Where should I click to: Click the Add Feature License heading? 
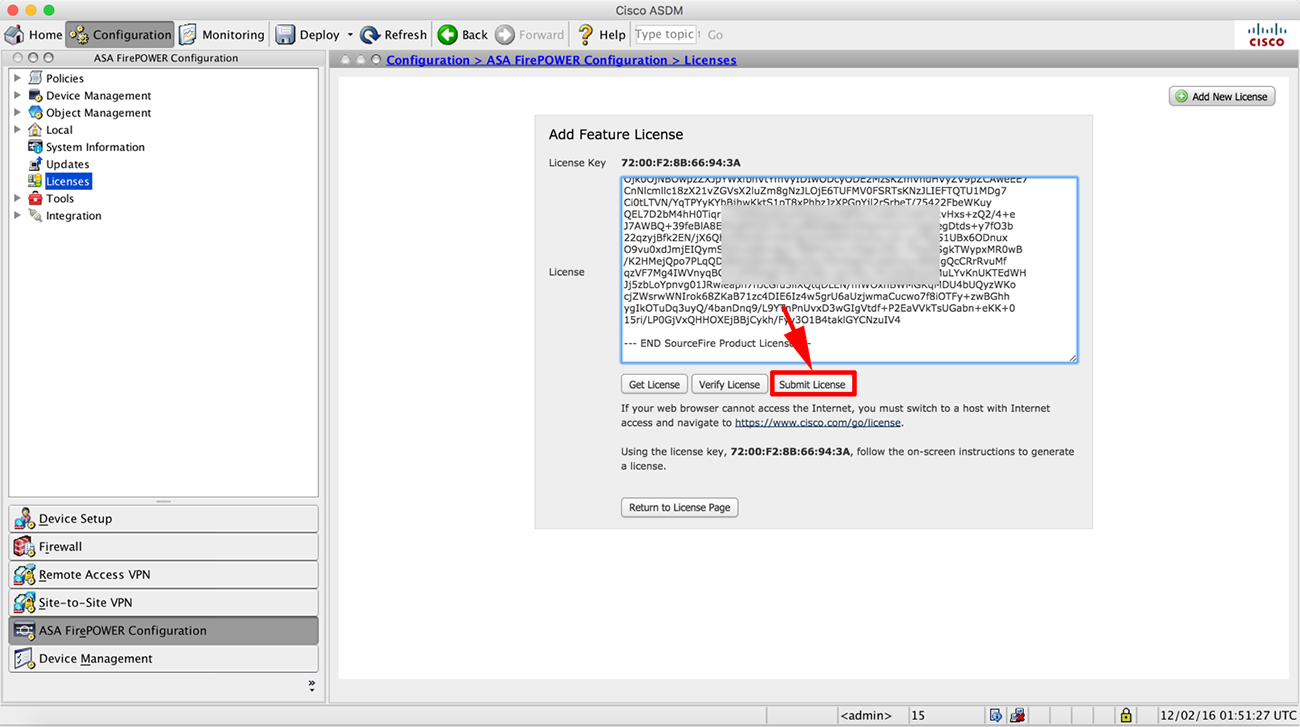616,134
